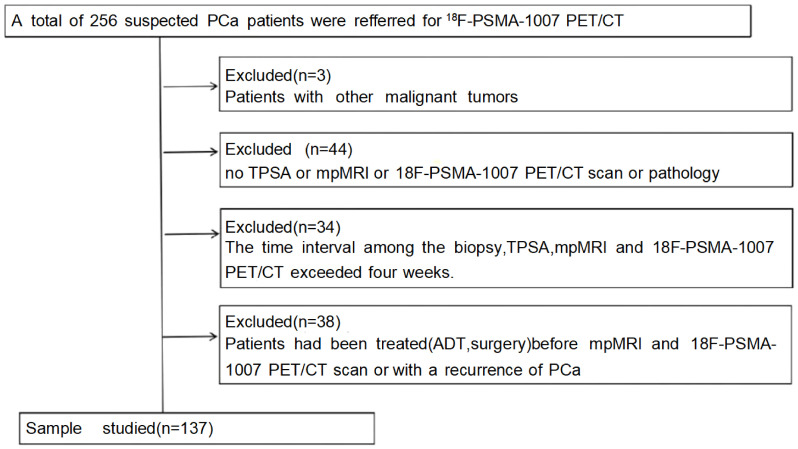The width and height of the screenshot is (798, 449).
Task: Click the 256 suspected PCa patients header box
Action: (x=378, y=21)
